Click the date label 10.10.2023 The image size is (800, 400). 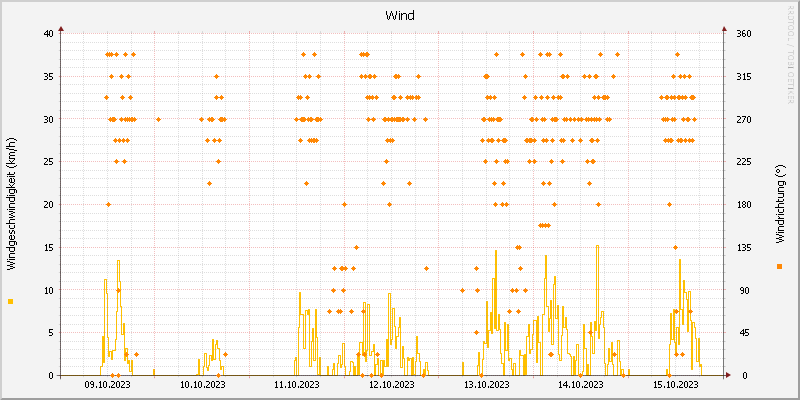(202, 385)
